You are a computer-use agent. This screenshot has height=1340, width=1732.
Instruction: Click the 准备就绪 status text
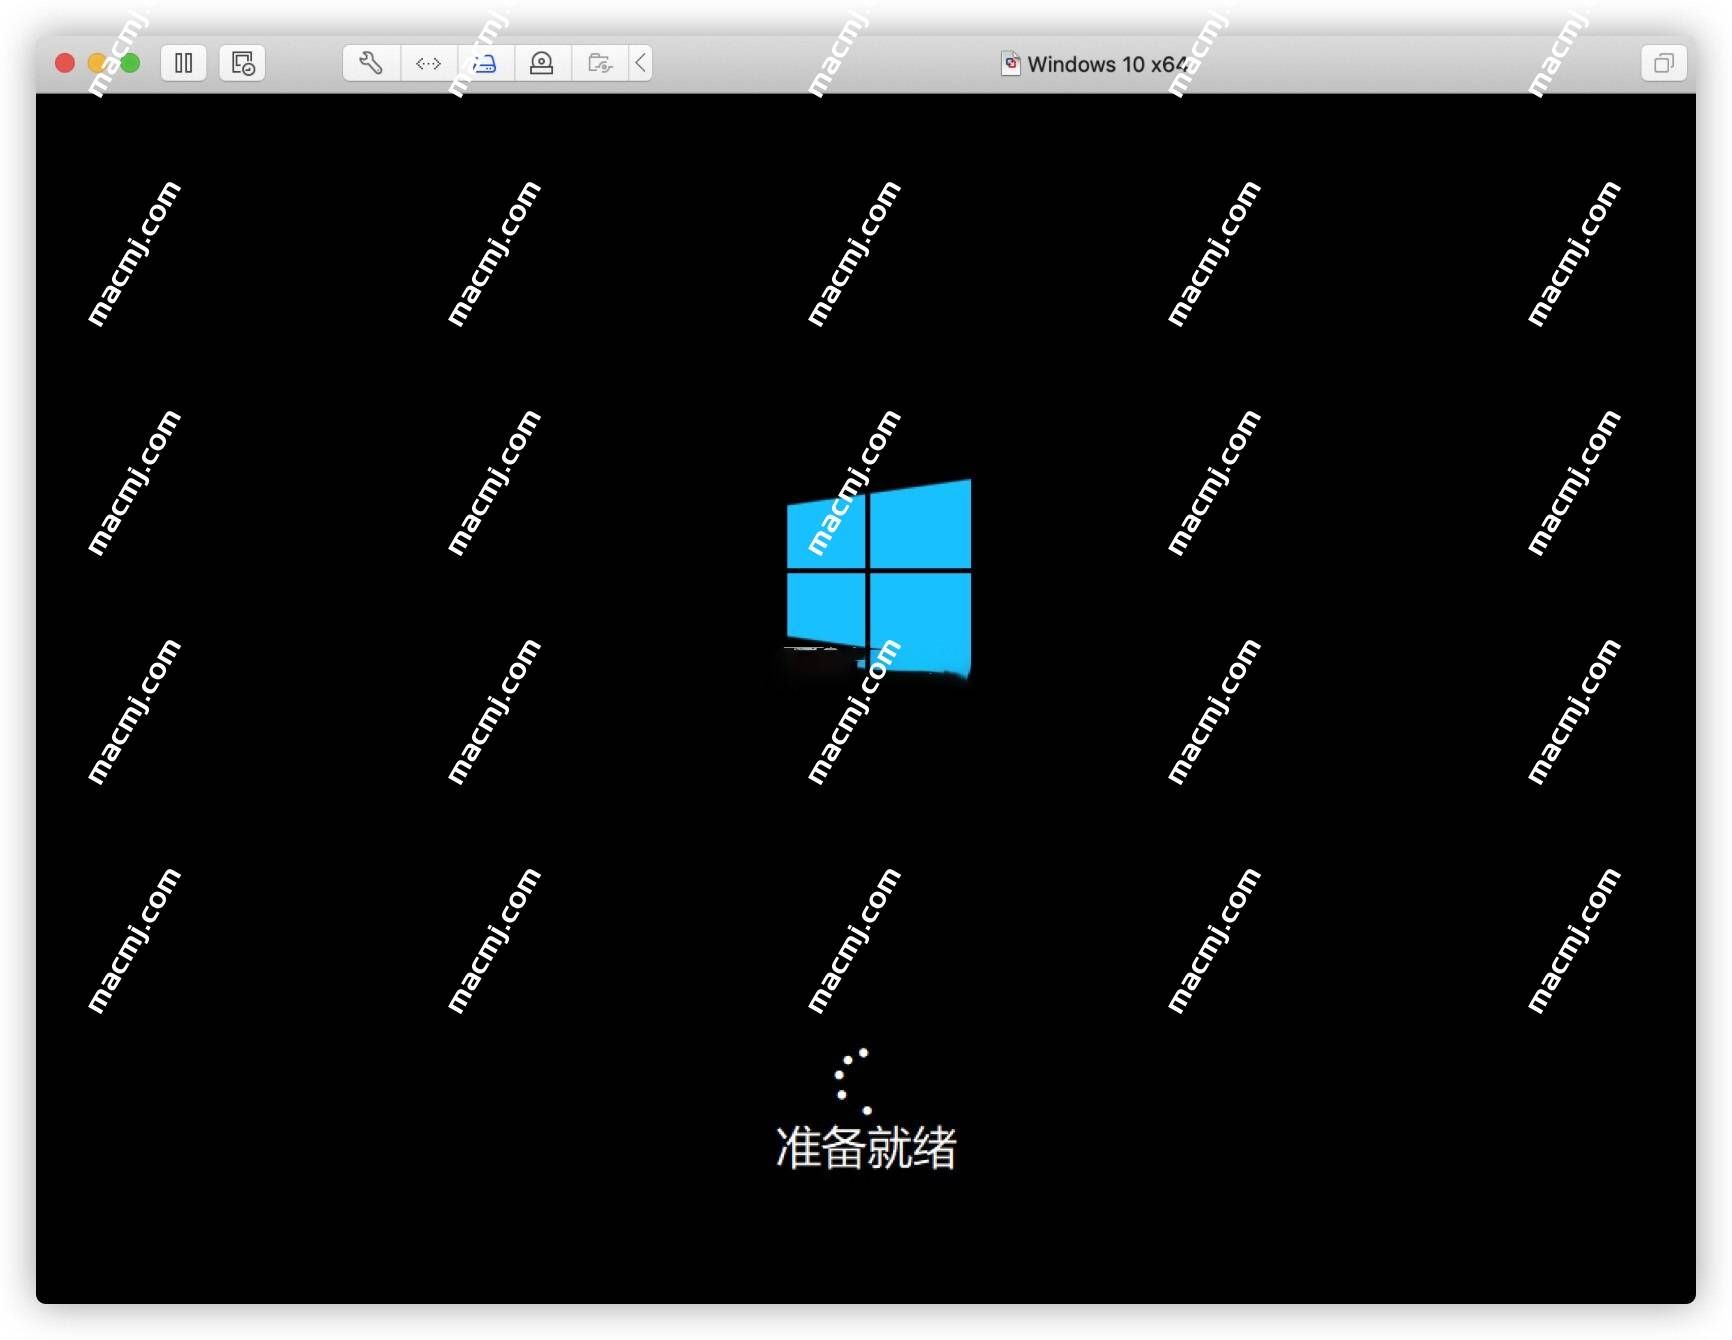pyautogui.click(x=866, y=1147)
